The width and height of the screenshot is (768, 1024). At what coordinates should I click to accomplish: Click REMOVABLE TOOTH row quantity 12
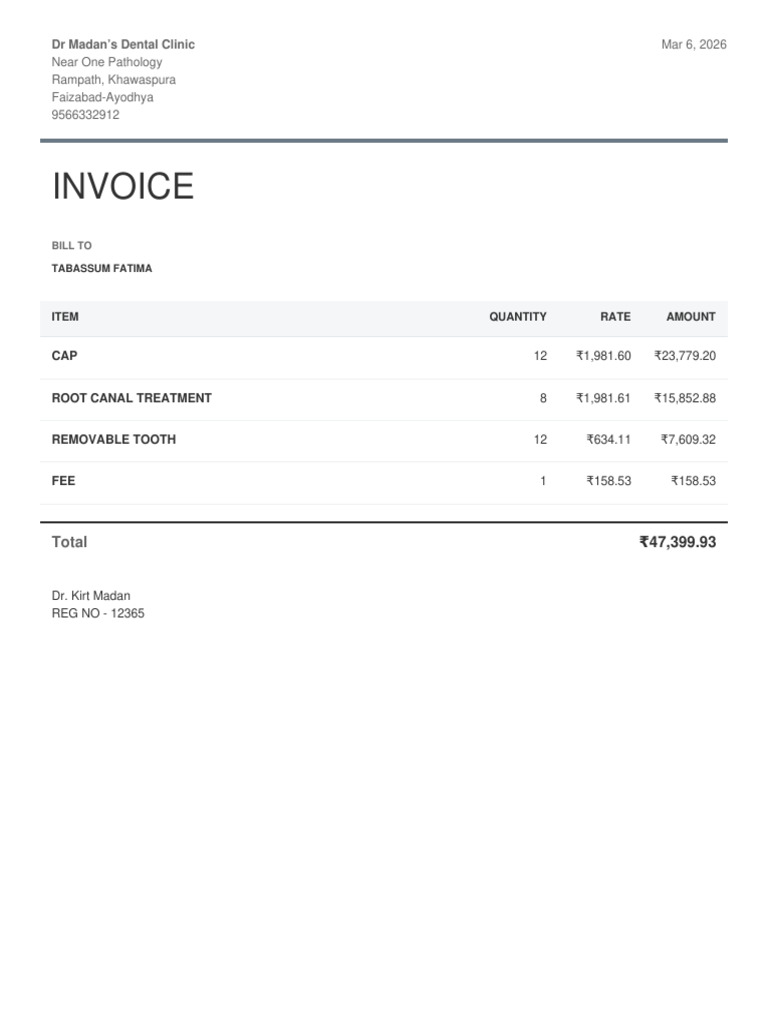[x=540, y=440]
